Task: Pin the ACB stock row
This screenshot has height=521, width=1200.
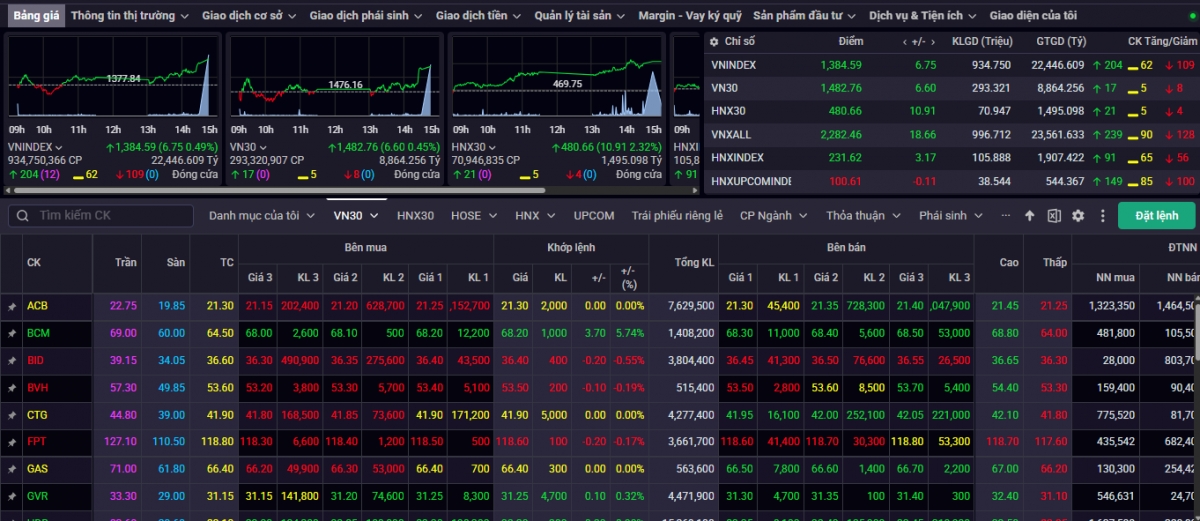Action: [12, 306]
